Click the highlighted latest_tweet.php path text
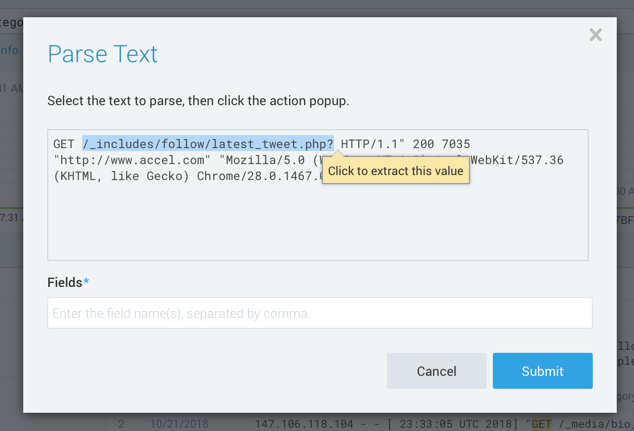The height and width of the screenshot is (431, 634). [x=208, y=144]
